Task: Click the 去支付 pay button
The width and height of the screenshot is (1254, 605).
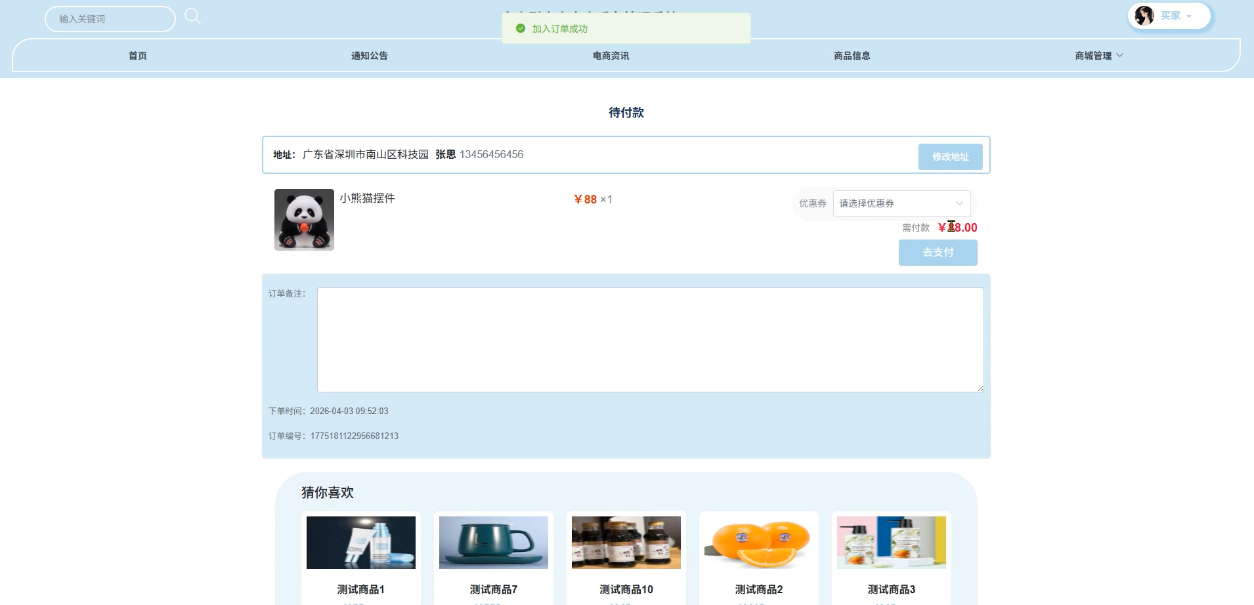Action: pos(938,252)
